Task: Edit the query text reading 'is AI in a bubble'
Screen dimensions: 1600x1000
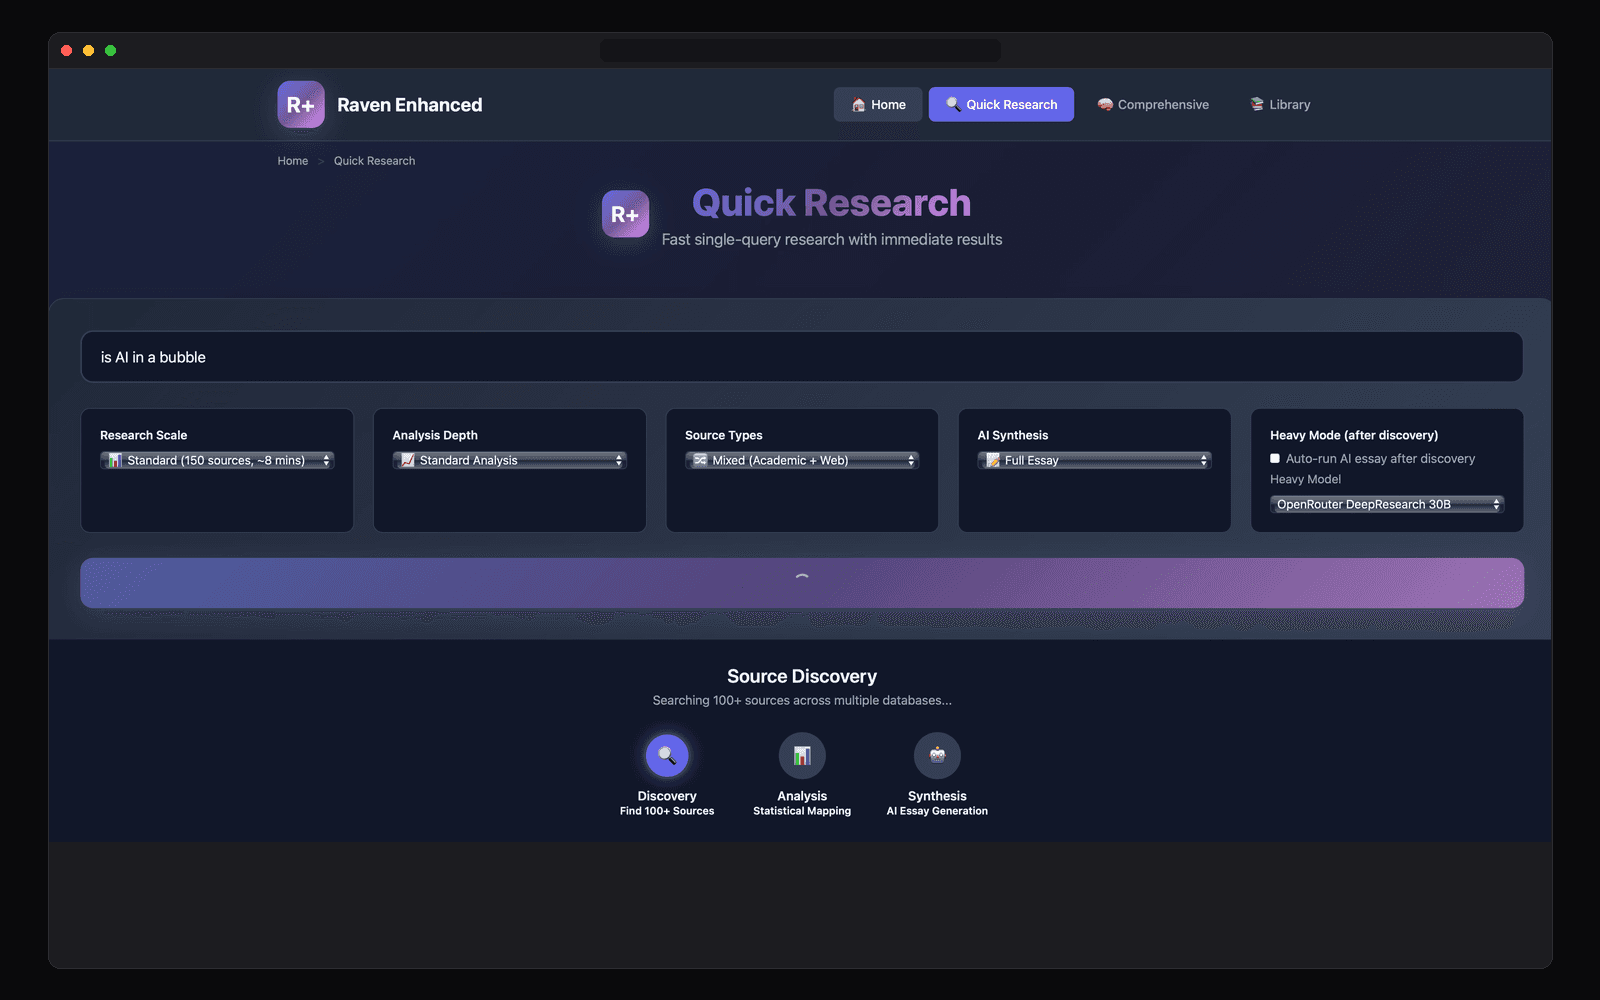Action: click(x=800, y=356)
